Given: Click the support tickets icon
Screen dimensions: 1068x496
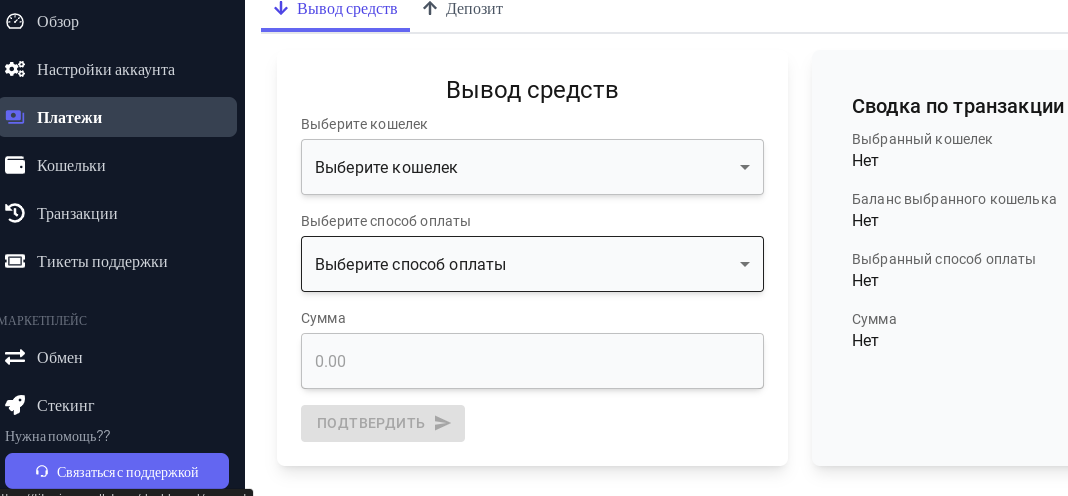Looking at the screenshot, I should pos(15,261).
